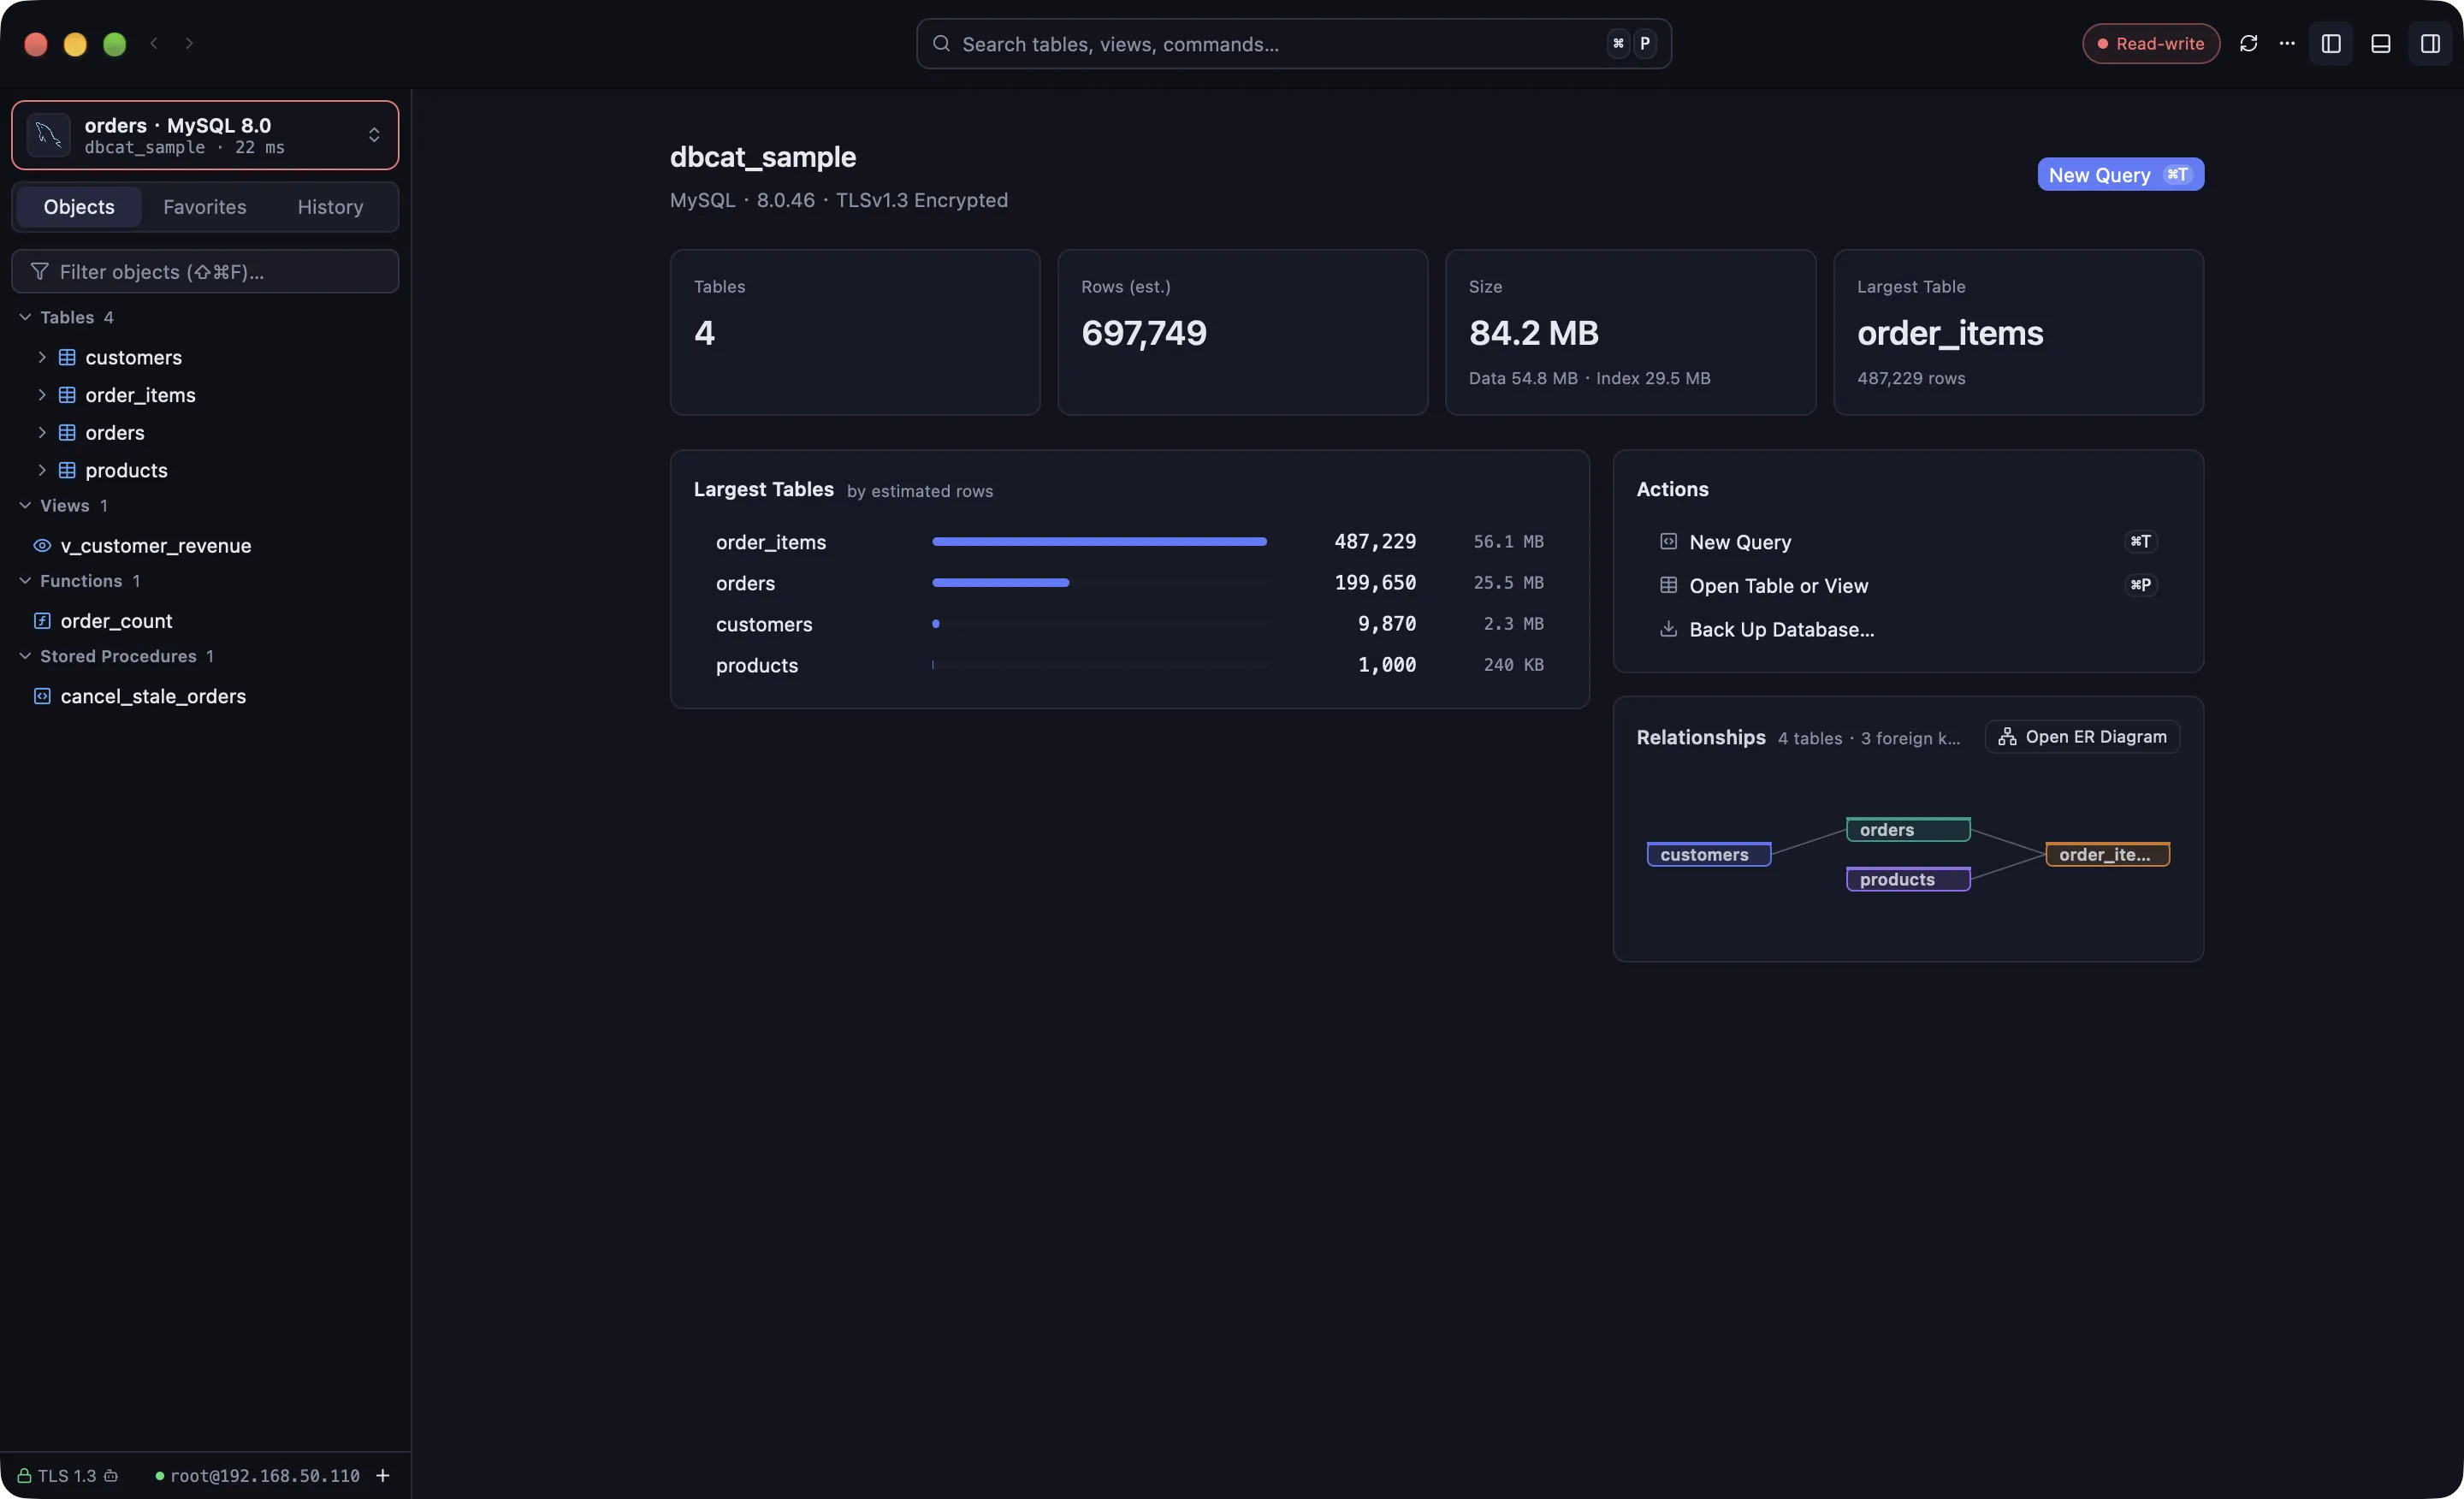2464x1499 pixels.
Task: Click the New Query icon under Actions
Action: 1668,542
